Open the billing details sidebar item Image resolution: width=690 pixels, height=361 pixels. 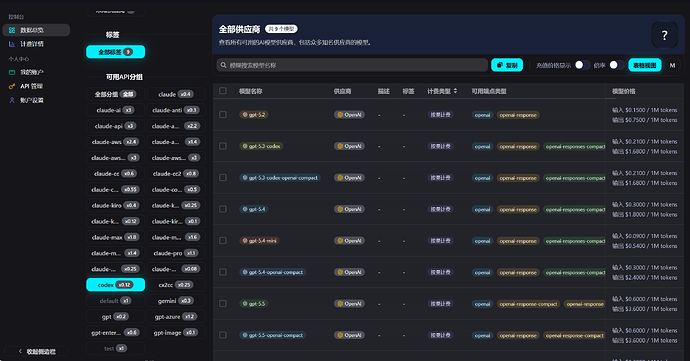click(37, 44)
